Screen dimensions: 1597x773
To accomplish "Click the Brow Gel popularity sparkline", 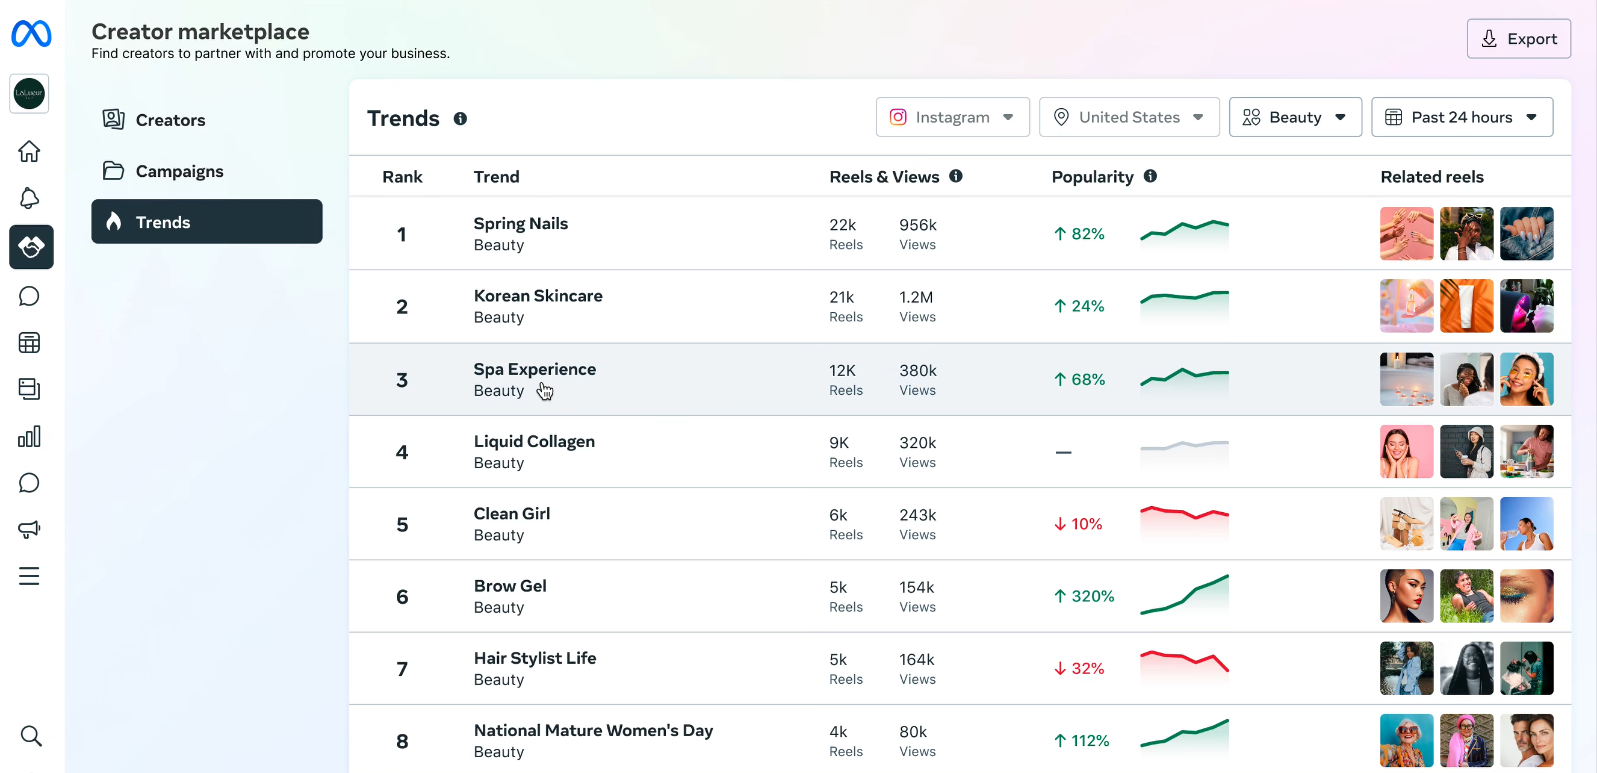I will click(1184, 595).
